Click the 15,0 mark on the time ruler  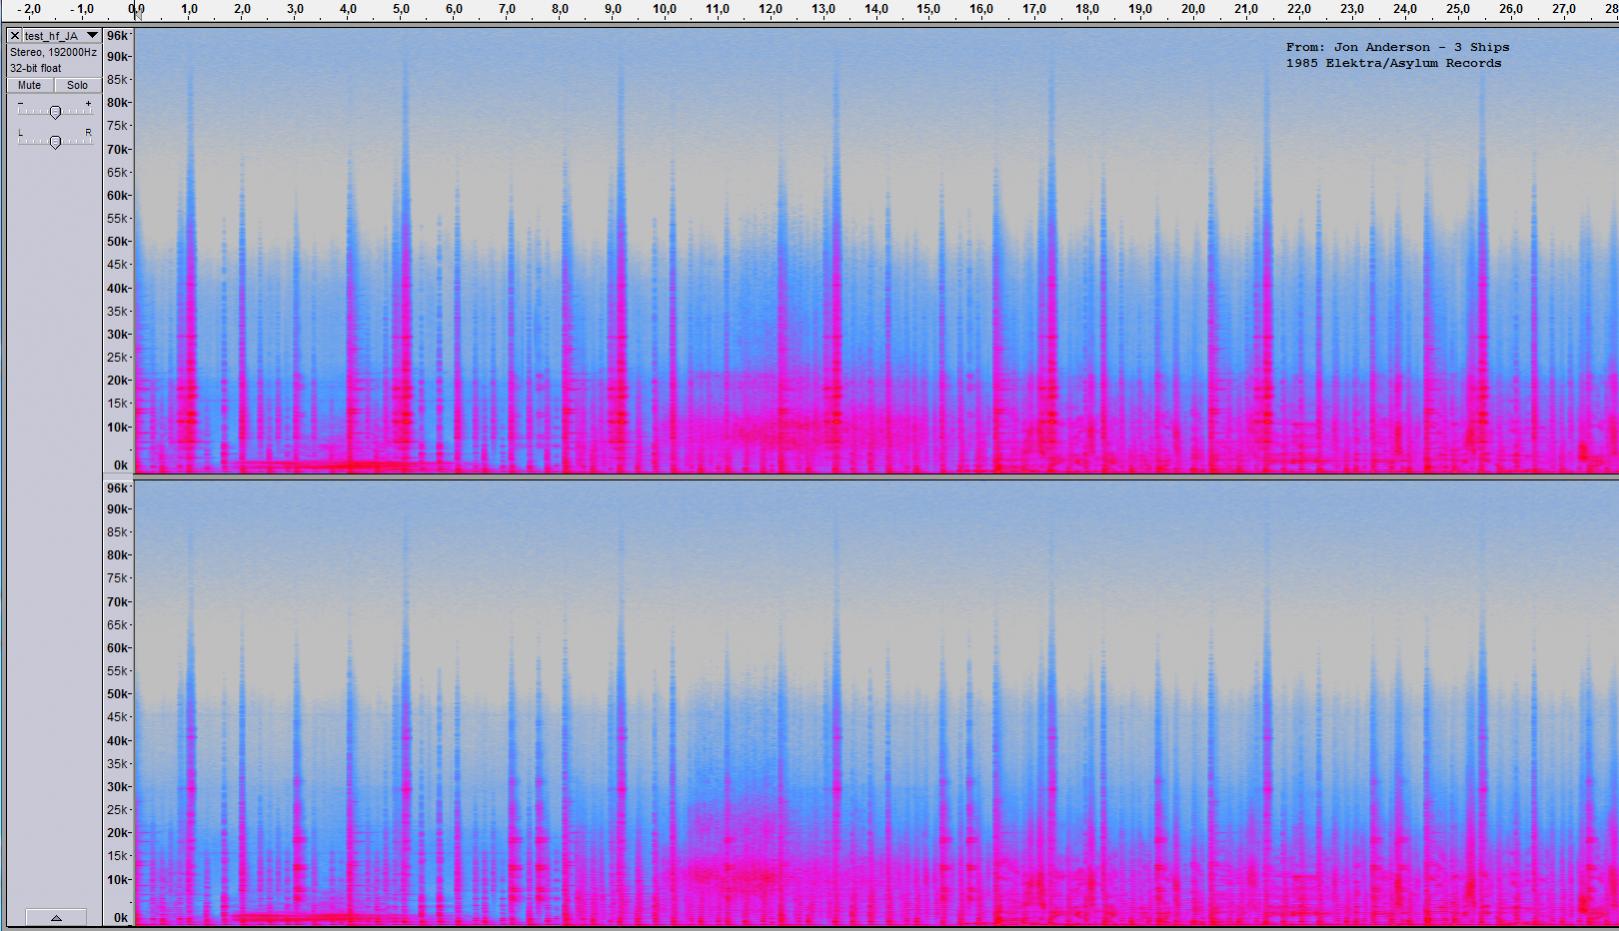click(x=929, y=9)
